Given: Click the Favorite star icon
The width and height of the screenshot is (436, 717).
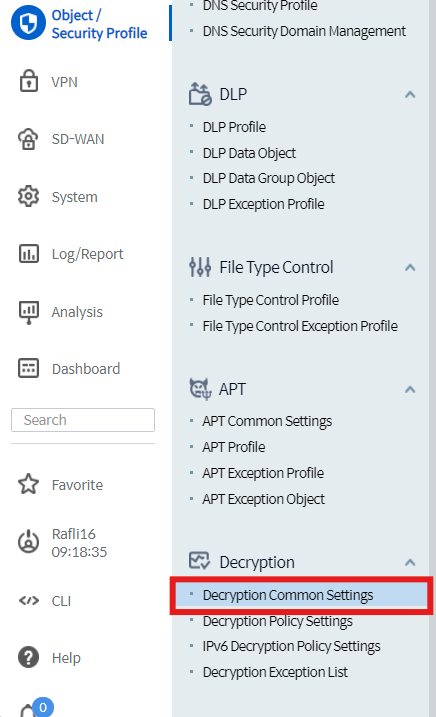Looking at the screenshot, I should pos(28,484).
